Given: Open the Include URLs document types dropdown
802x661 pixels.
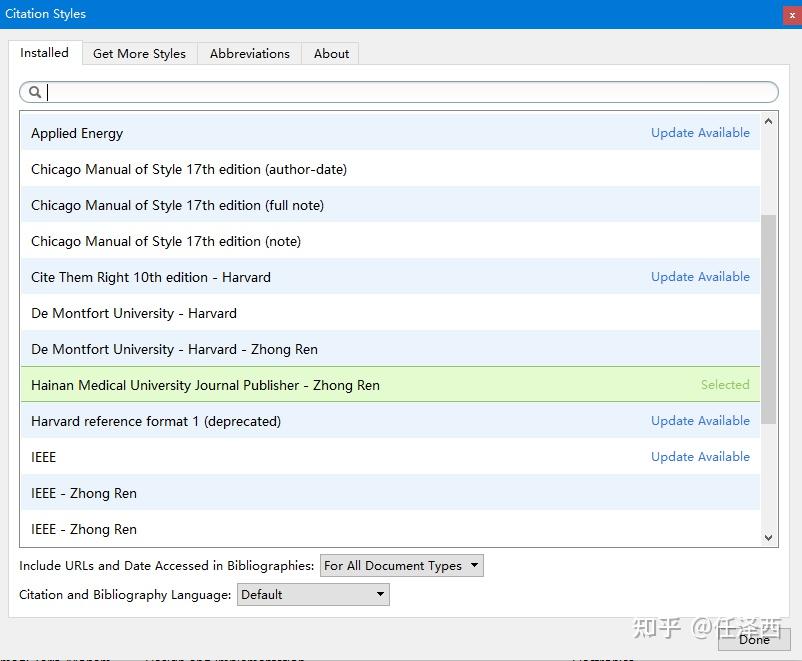Looking at the screenshot, I should click(x=402, y=565).
